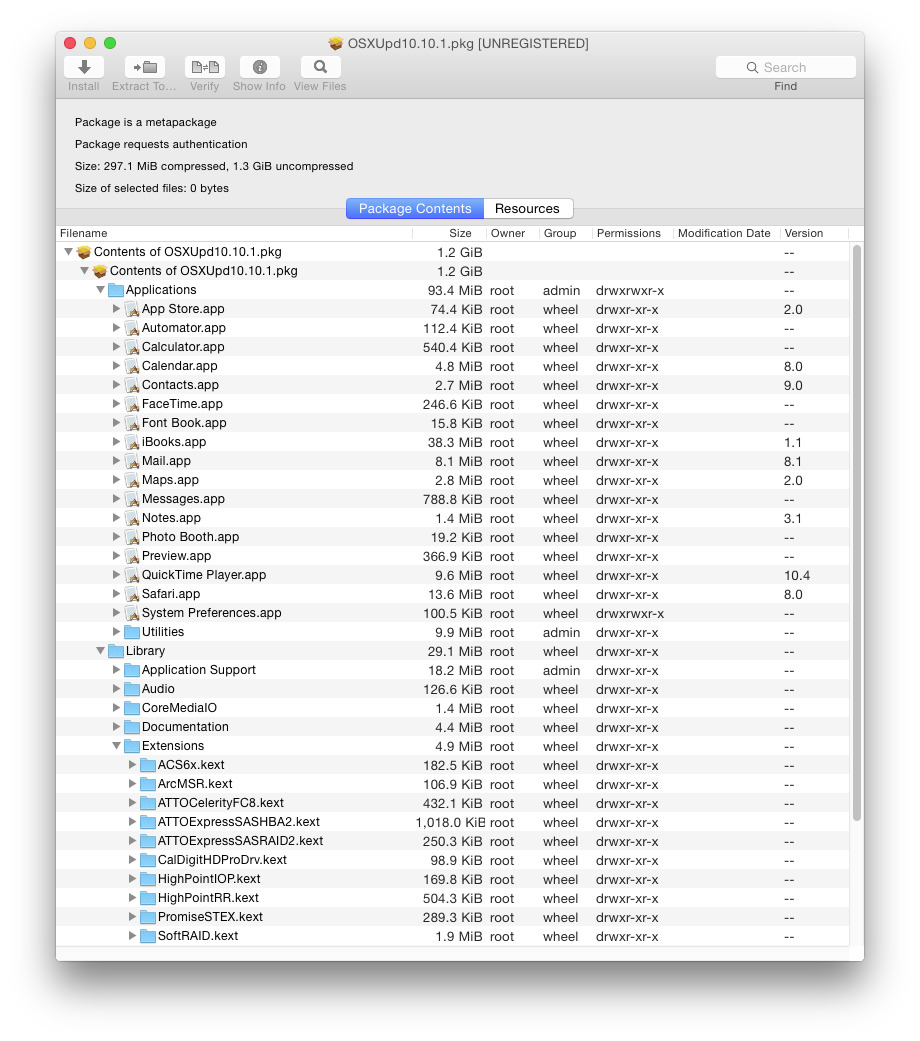
Task: Click the Preview.app icon
Action: point(132,556)
